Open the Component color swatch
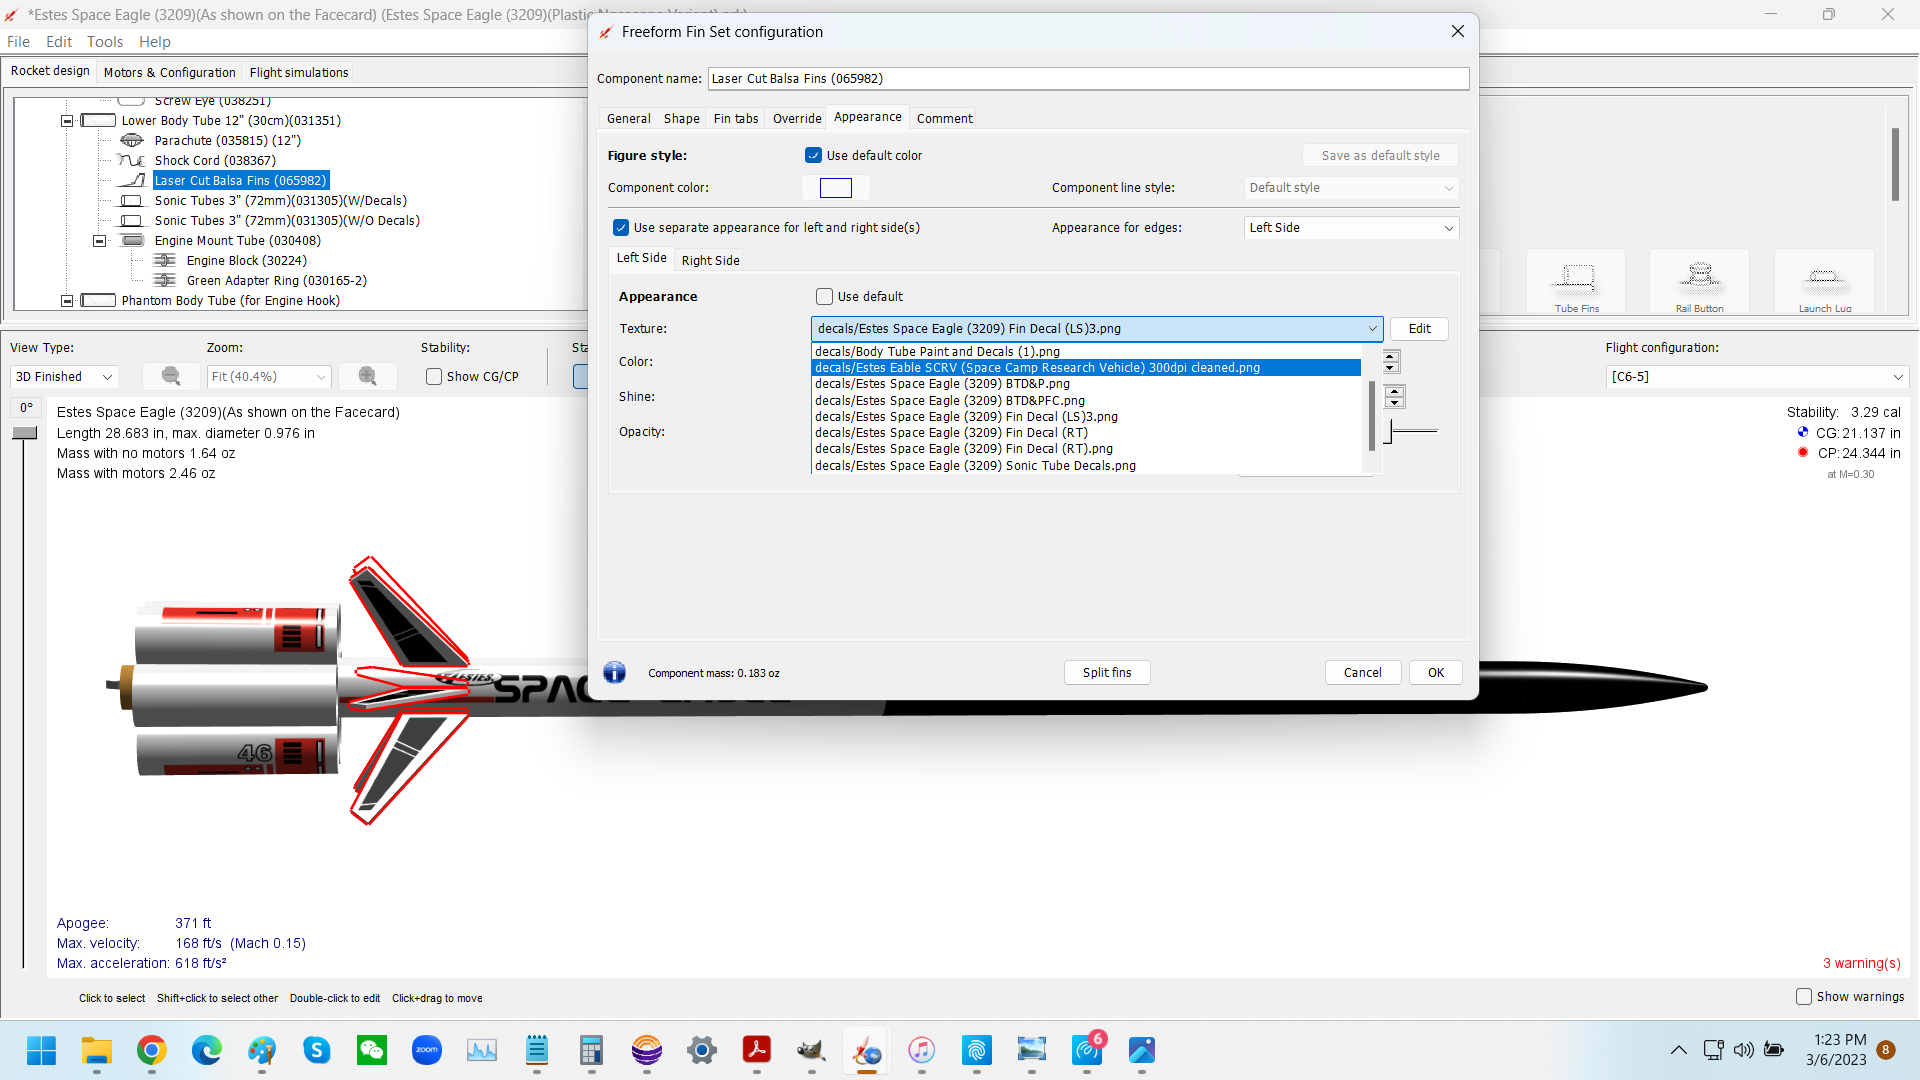Screen dimensions: 1920x1080 [835, 187]
